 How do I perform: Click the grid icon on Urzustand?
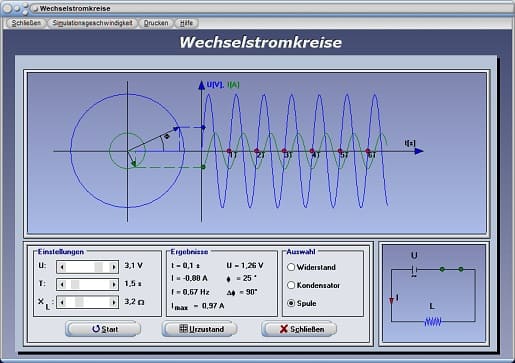[183, 328]
